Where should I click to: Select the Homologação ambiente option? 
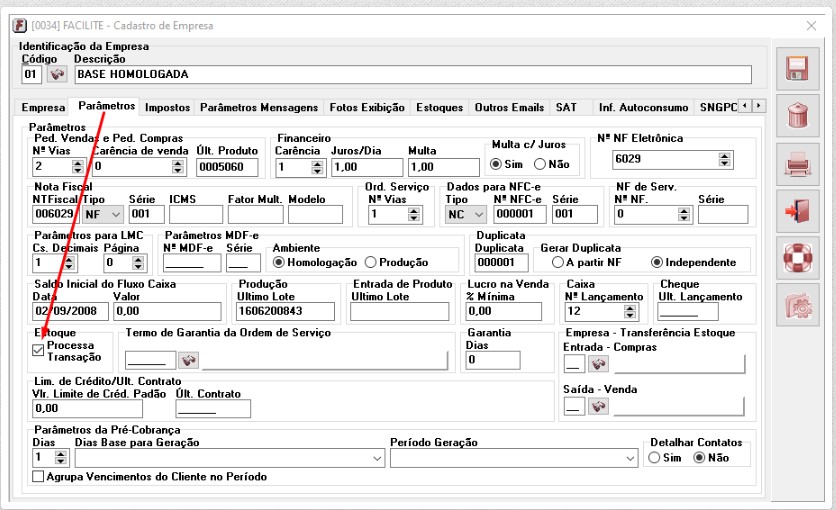pyautogui.click(x=278, y=262)
